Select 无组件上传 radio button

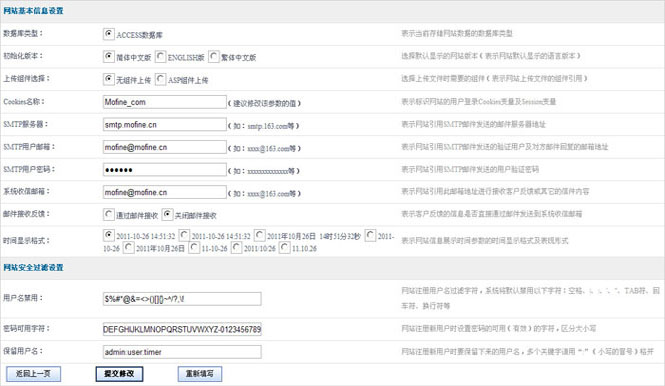coord(109,79)
